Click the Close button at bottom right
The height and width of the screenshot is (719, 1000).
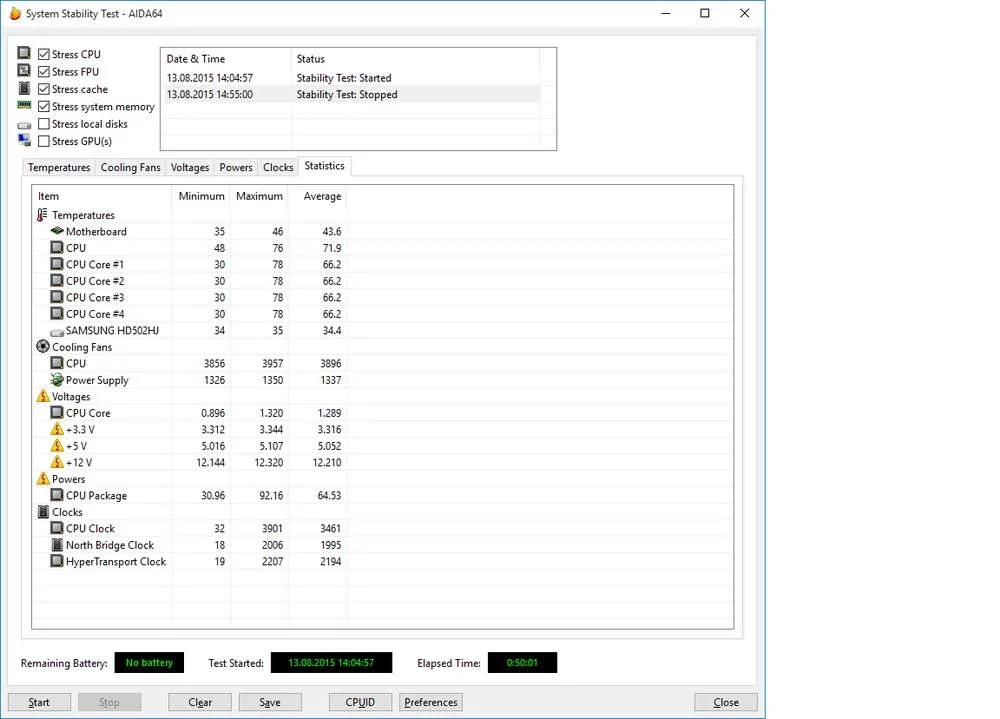[726, 702]
